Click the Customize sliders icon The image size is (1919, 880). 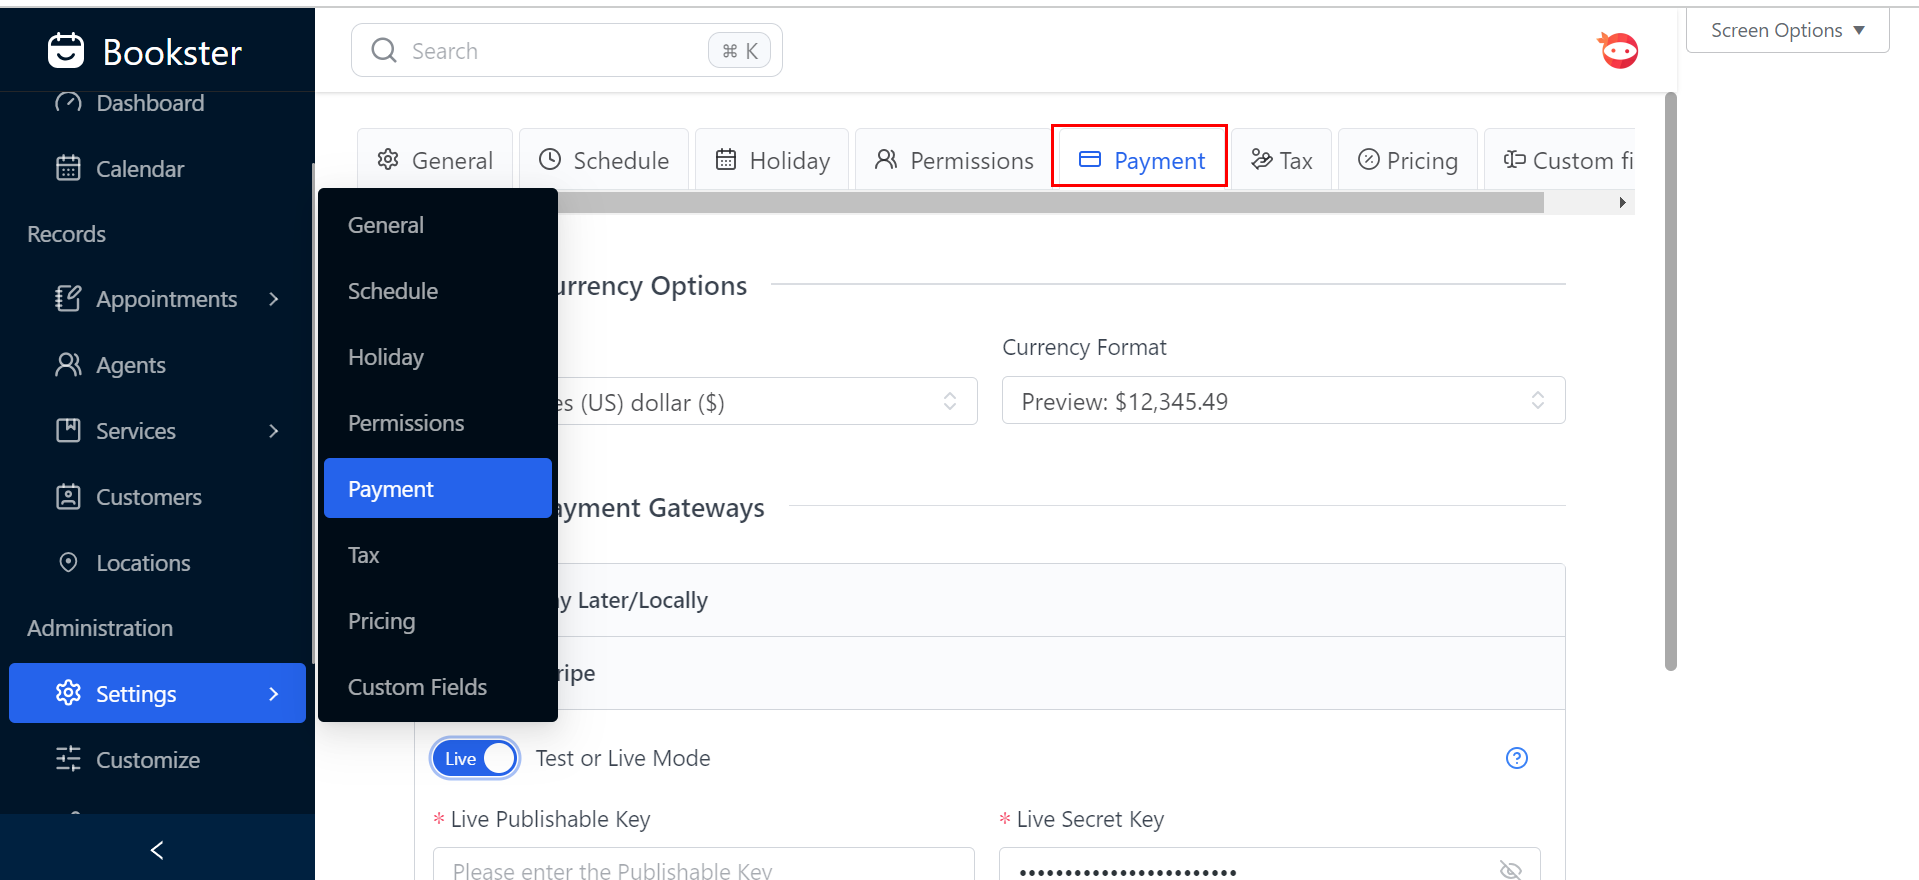68,760
